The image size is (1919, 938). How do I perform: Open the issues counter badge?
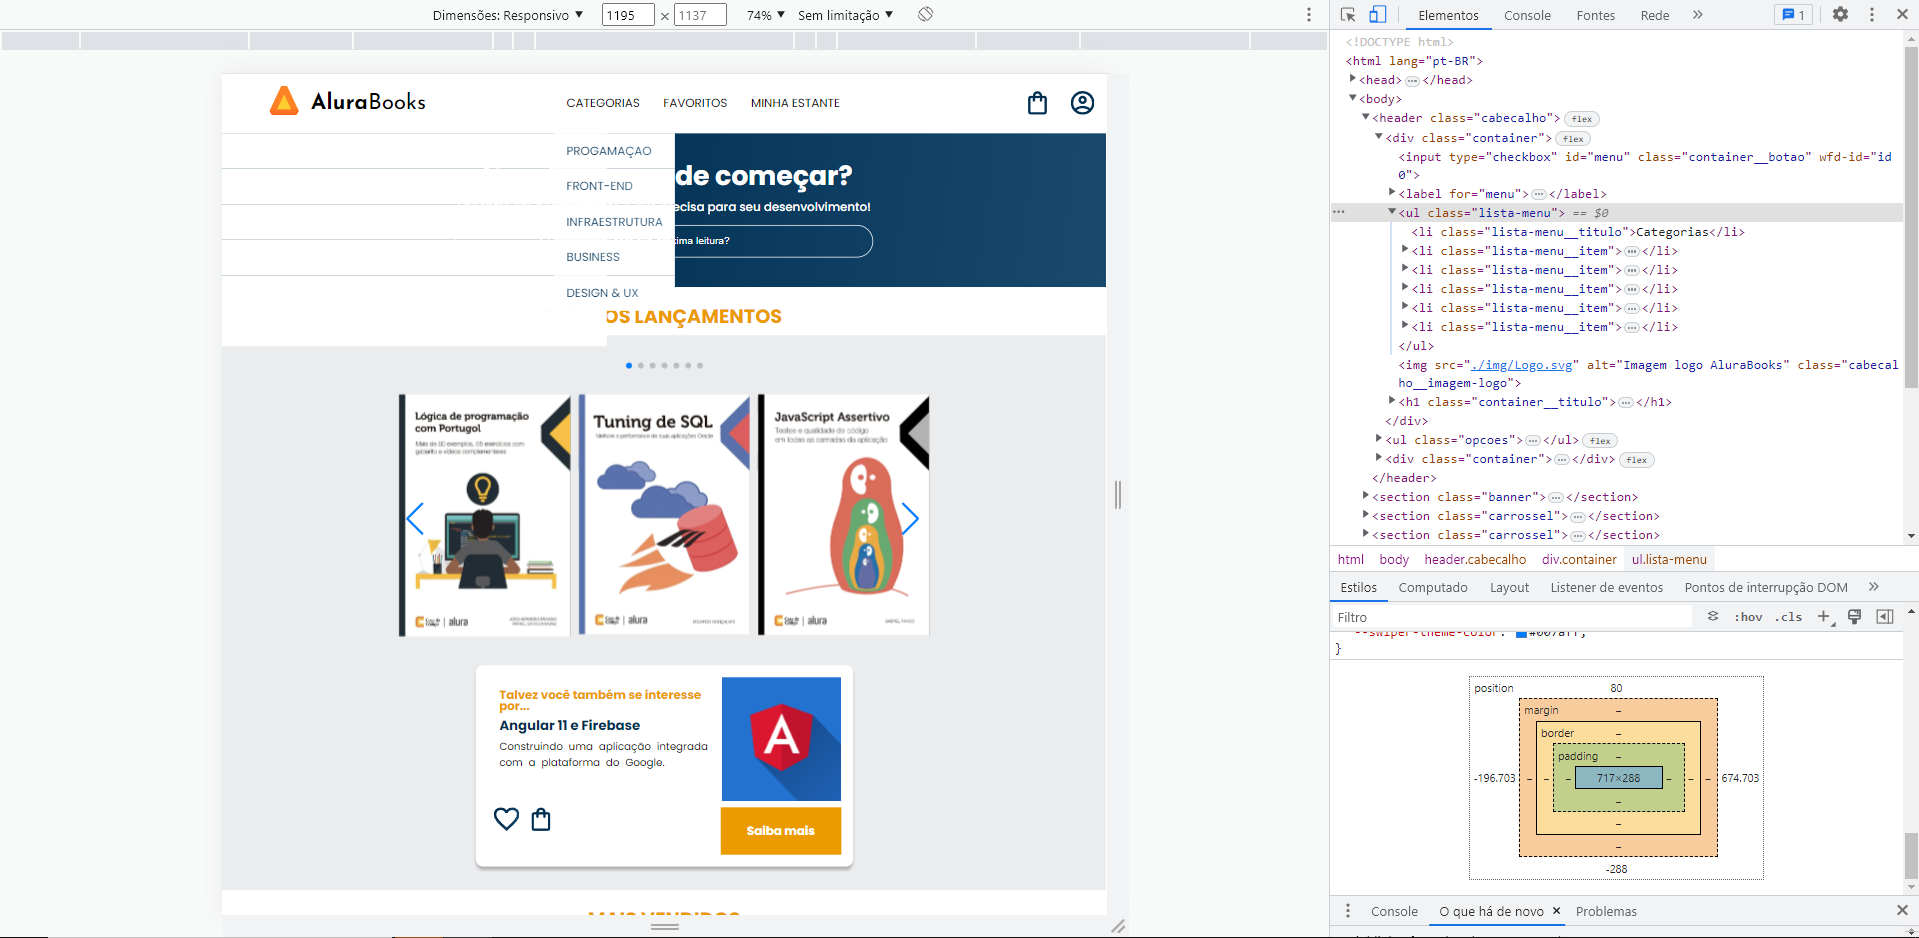(x=1794, y=15)
